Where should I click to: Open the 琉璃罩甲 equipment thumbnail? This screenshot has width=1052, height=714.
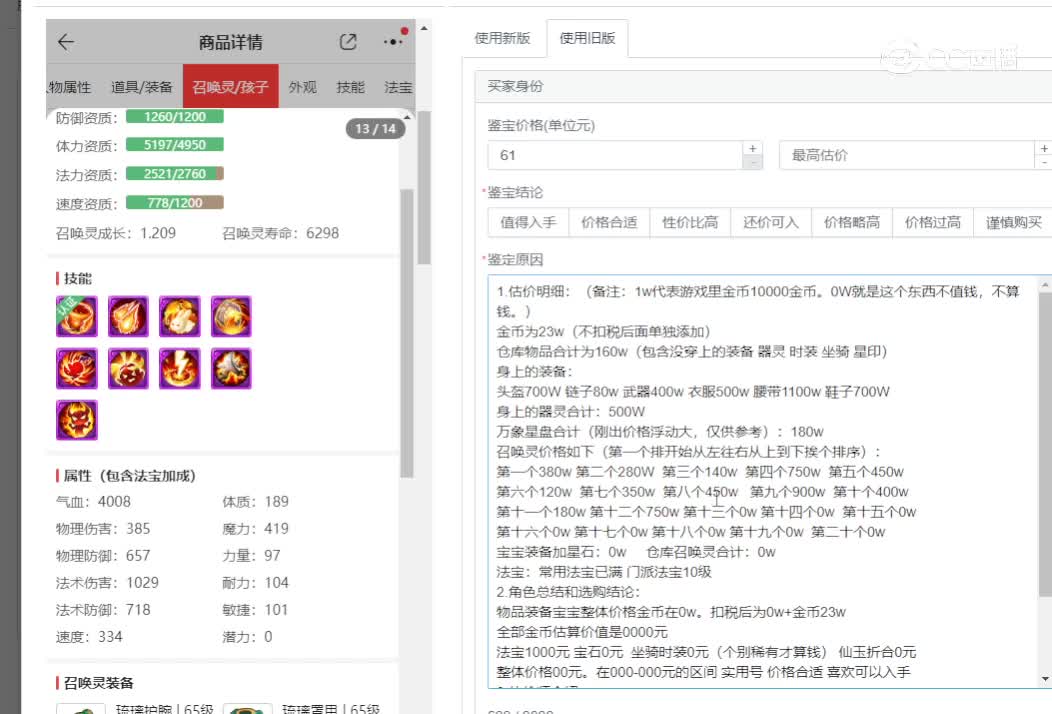click(247, 709)
